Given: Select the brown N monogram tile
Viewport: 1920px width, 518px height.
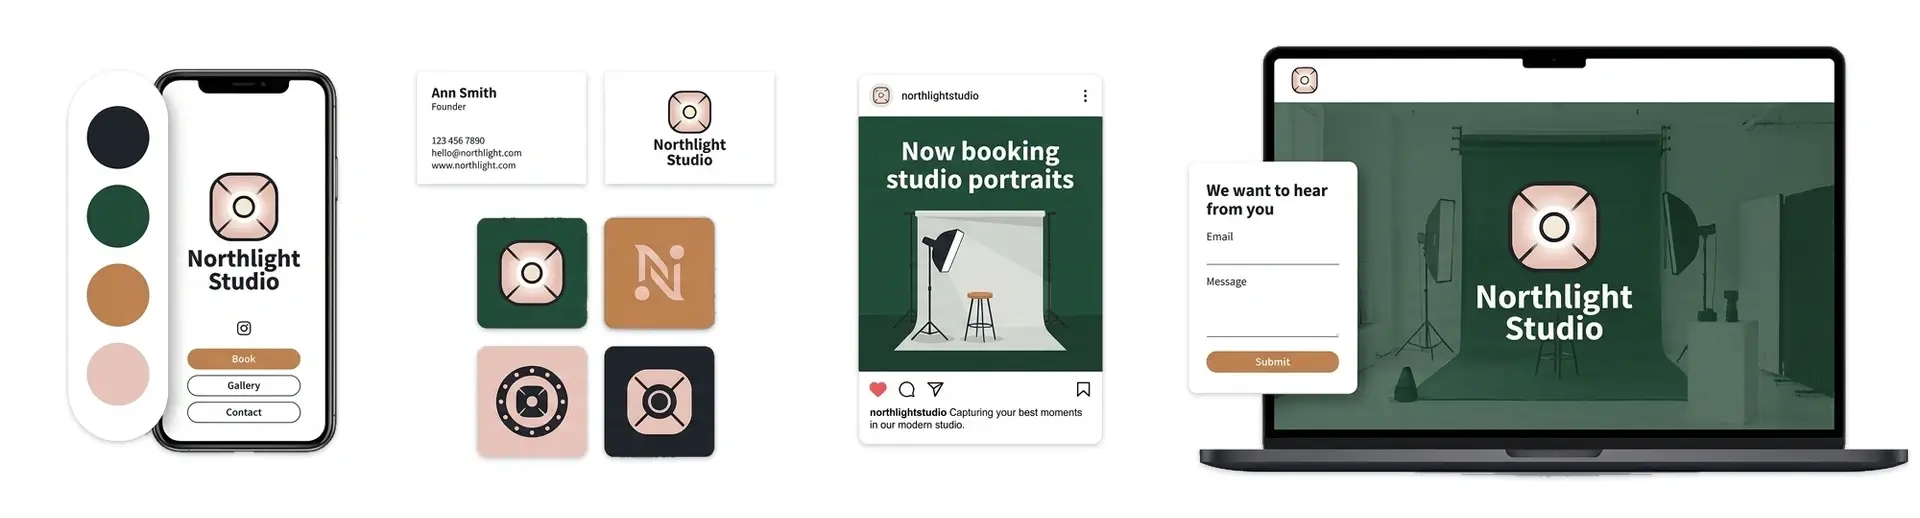Looking at the screenshot, I should 659,273.
